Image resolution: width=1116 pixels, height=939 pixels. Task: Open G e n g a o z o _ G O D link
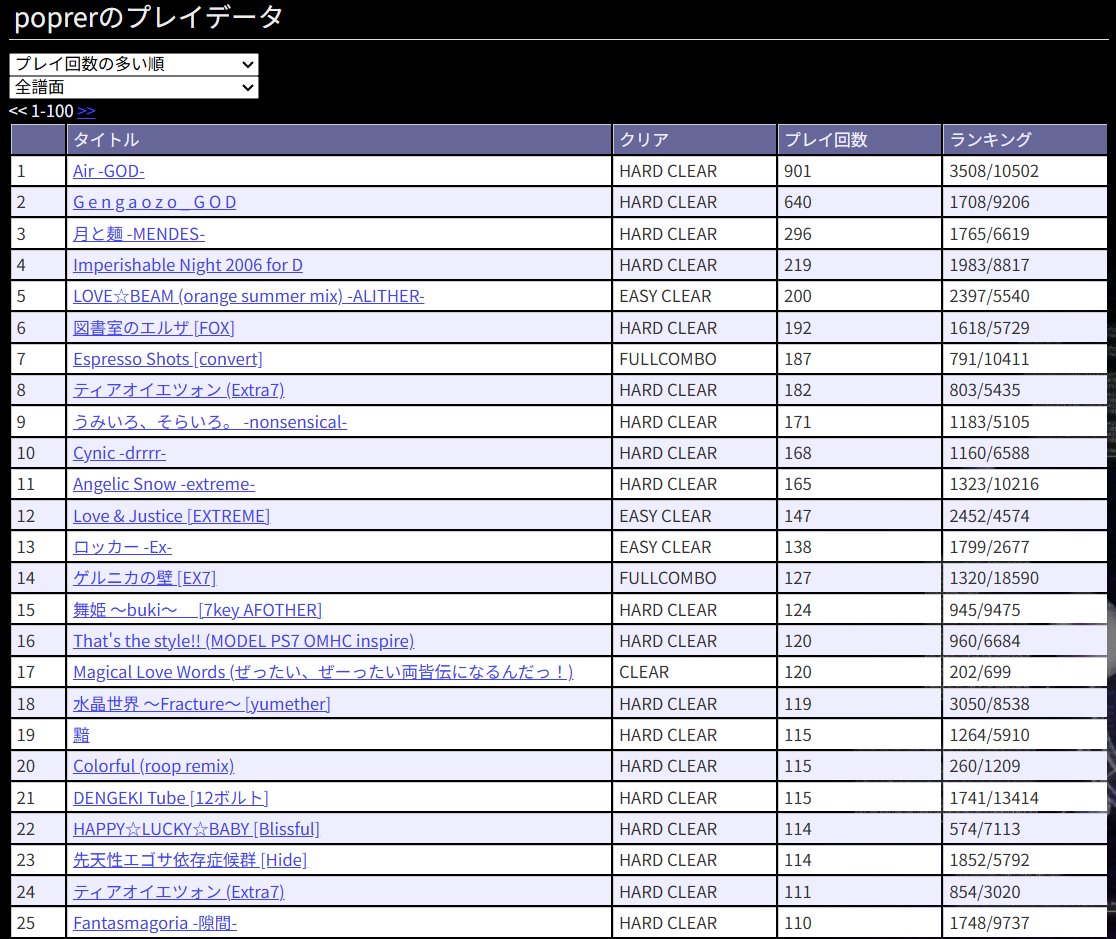point(154,202)
